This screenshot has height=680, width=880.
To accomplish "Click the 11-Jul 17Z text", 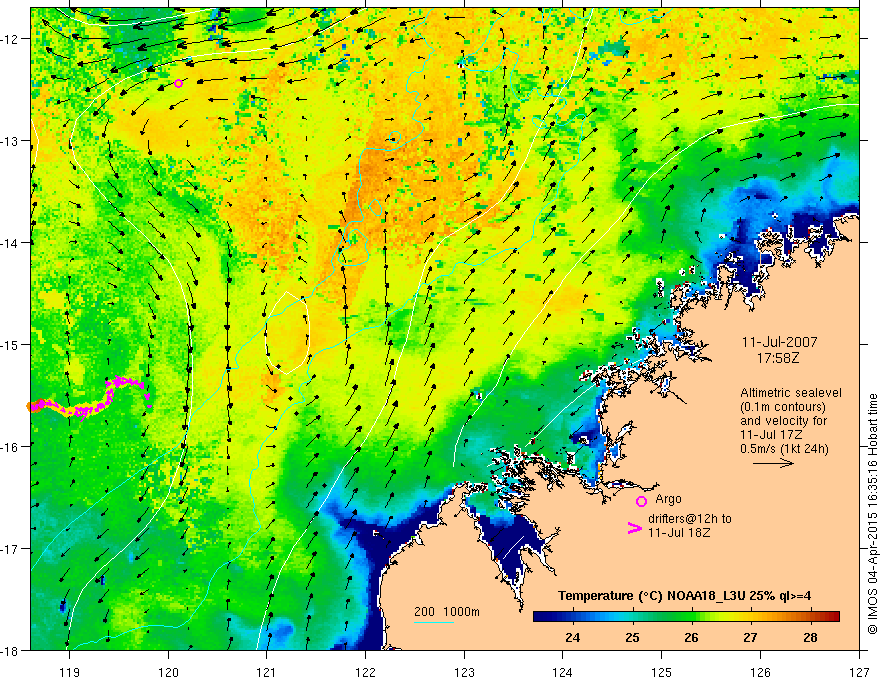I will [x=771, y=435].
